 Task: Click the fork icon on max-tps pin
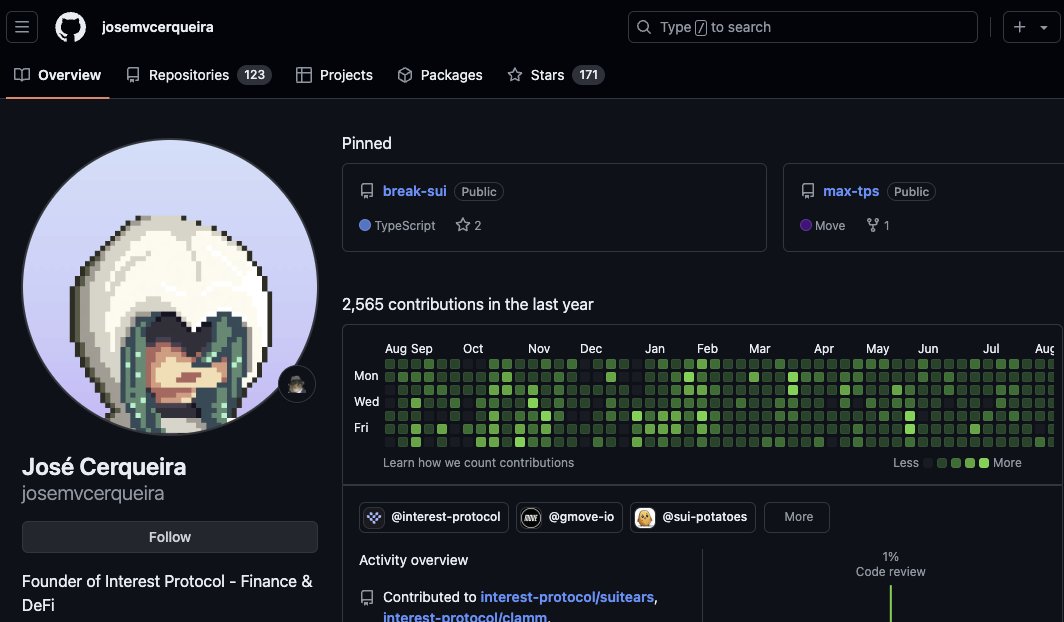[872, 225]
